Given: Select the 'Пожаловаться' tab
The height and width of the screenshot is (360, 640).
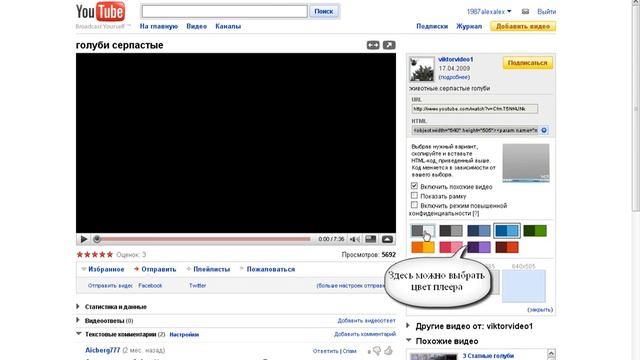Looking at the screenshot, I should [267, 269].
